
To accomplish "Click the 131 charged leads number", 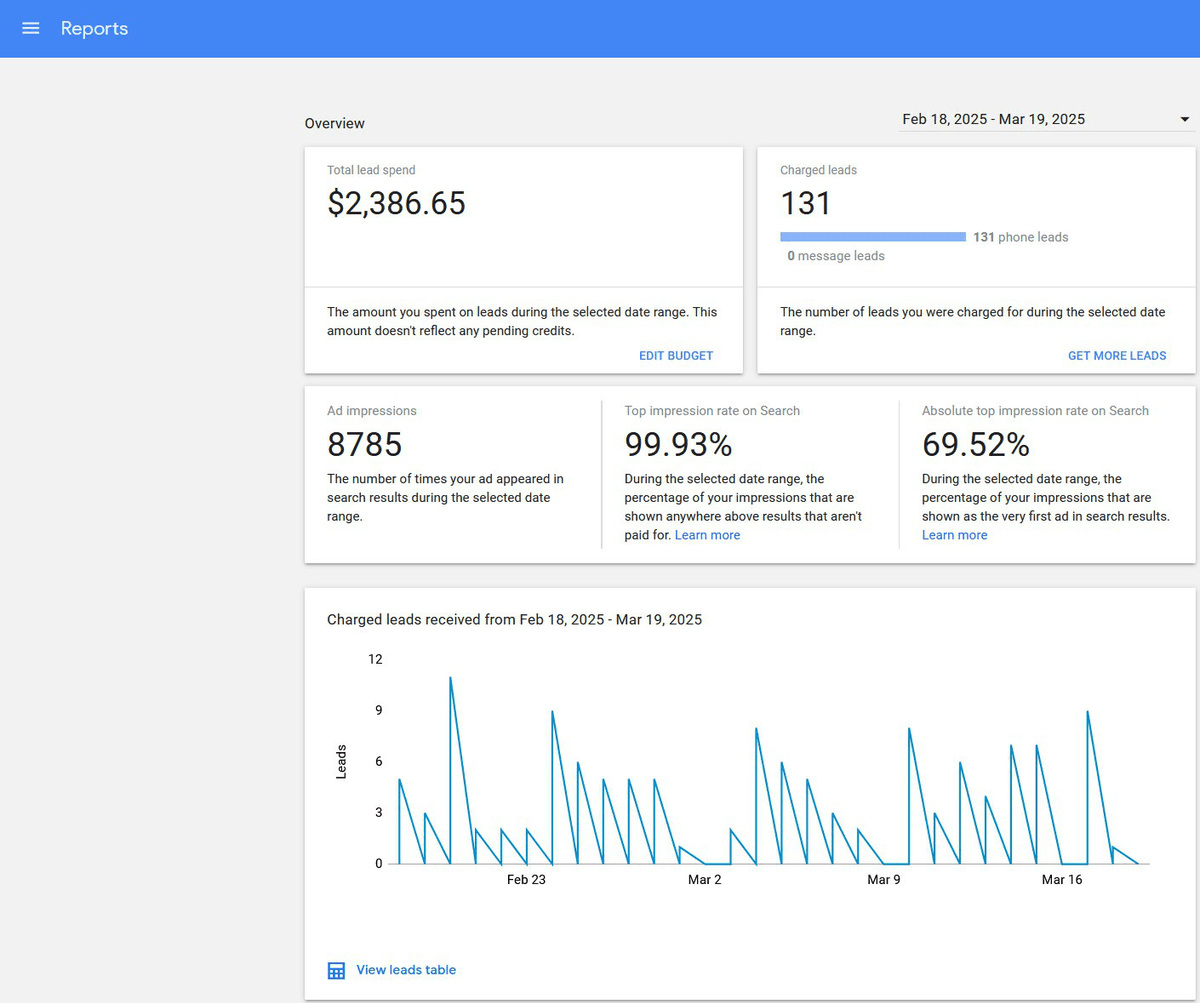I will 806,203.
